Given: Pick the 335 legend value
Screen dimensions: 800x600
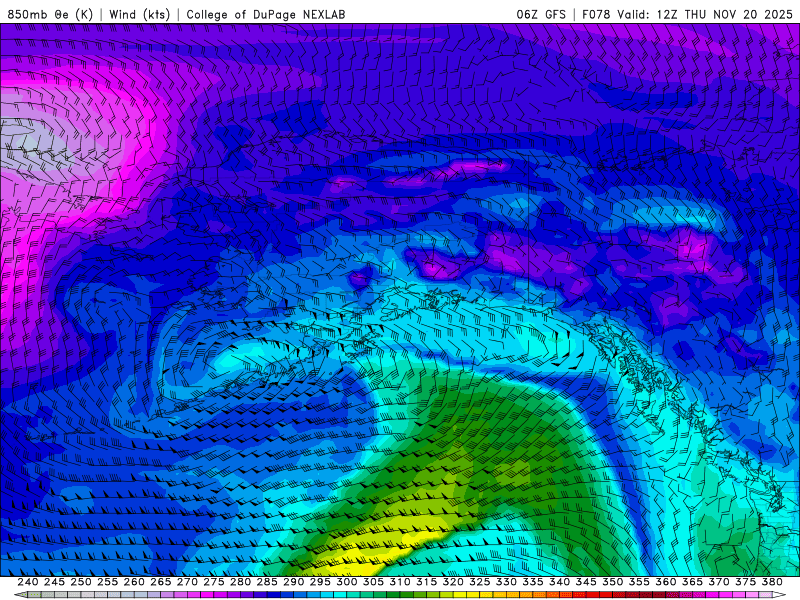Looking at the screenshot, I should [x=533, y=582].
